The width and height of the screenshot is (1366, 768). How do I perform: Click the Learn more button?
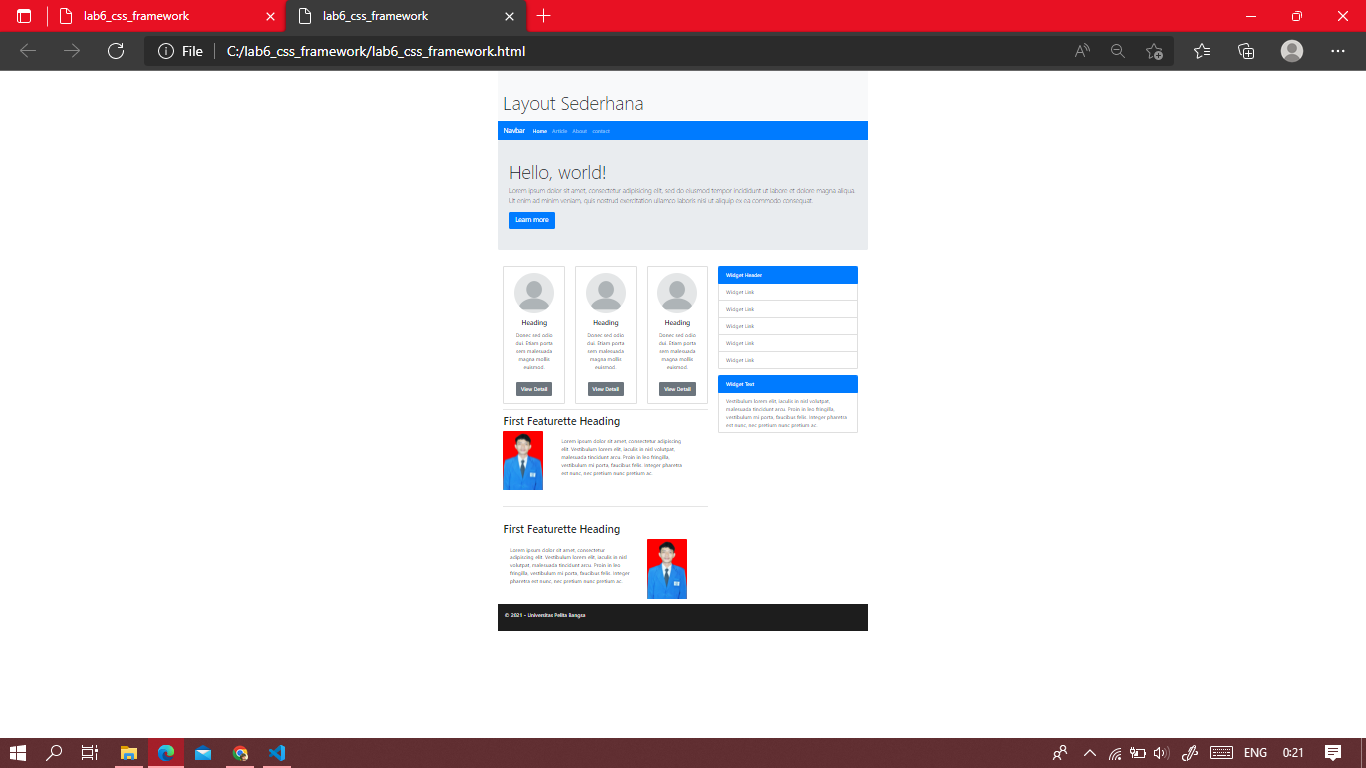pyautogui.click(x=532, y=220)
